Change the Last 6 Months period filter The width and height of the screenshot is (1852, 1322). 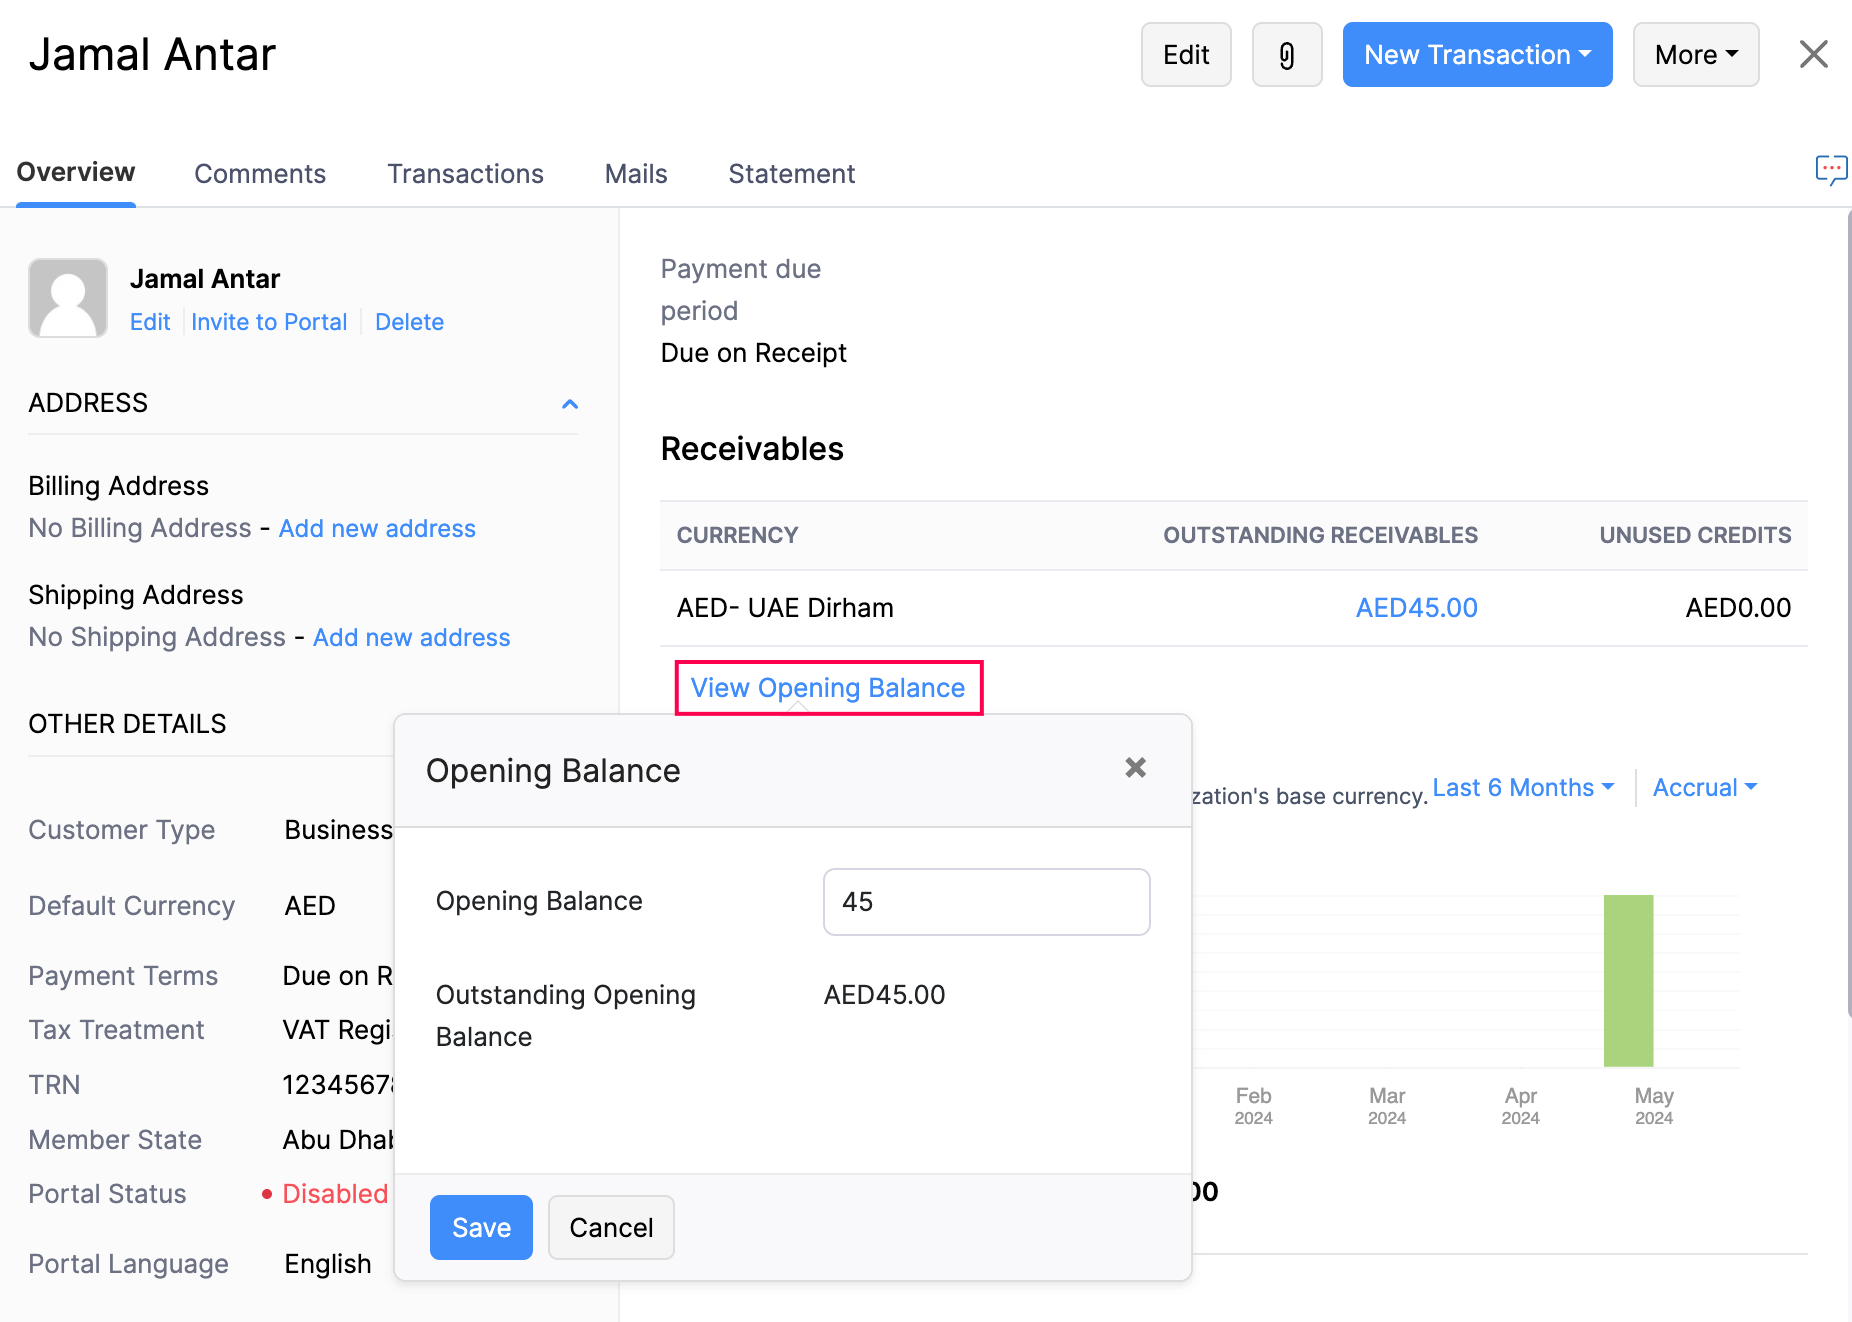[x=1522, y=788]
